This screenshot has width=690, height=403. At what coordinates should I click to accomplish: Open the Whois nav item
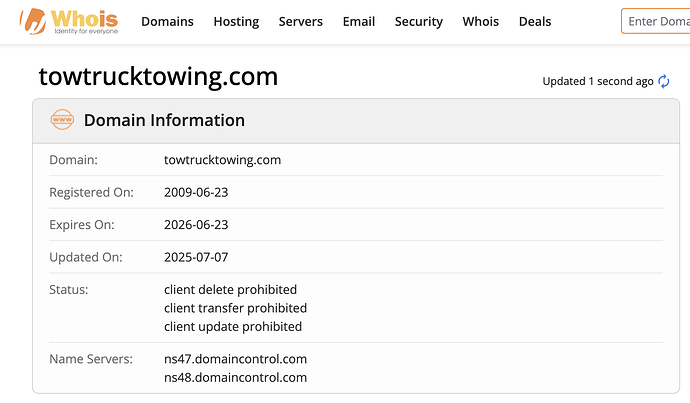(x=480, y=21)
